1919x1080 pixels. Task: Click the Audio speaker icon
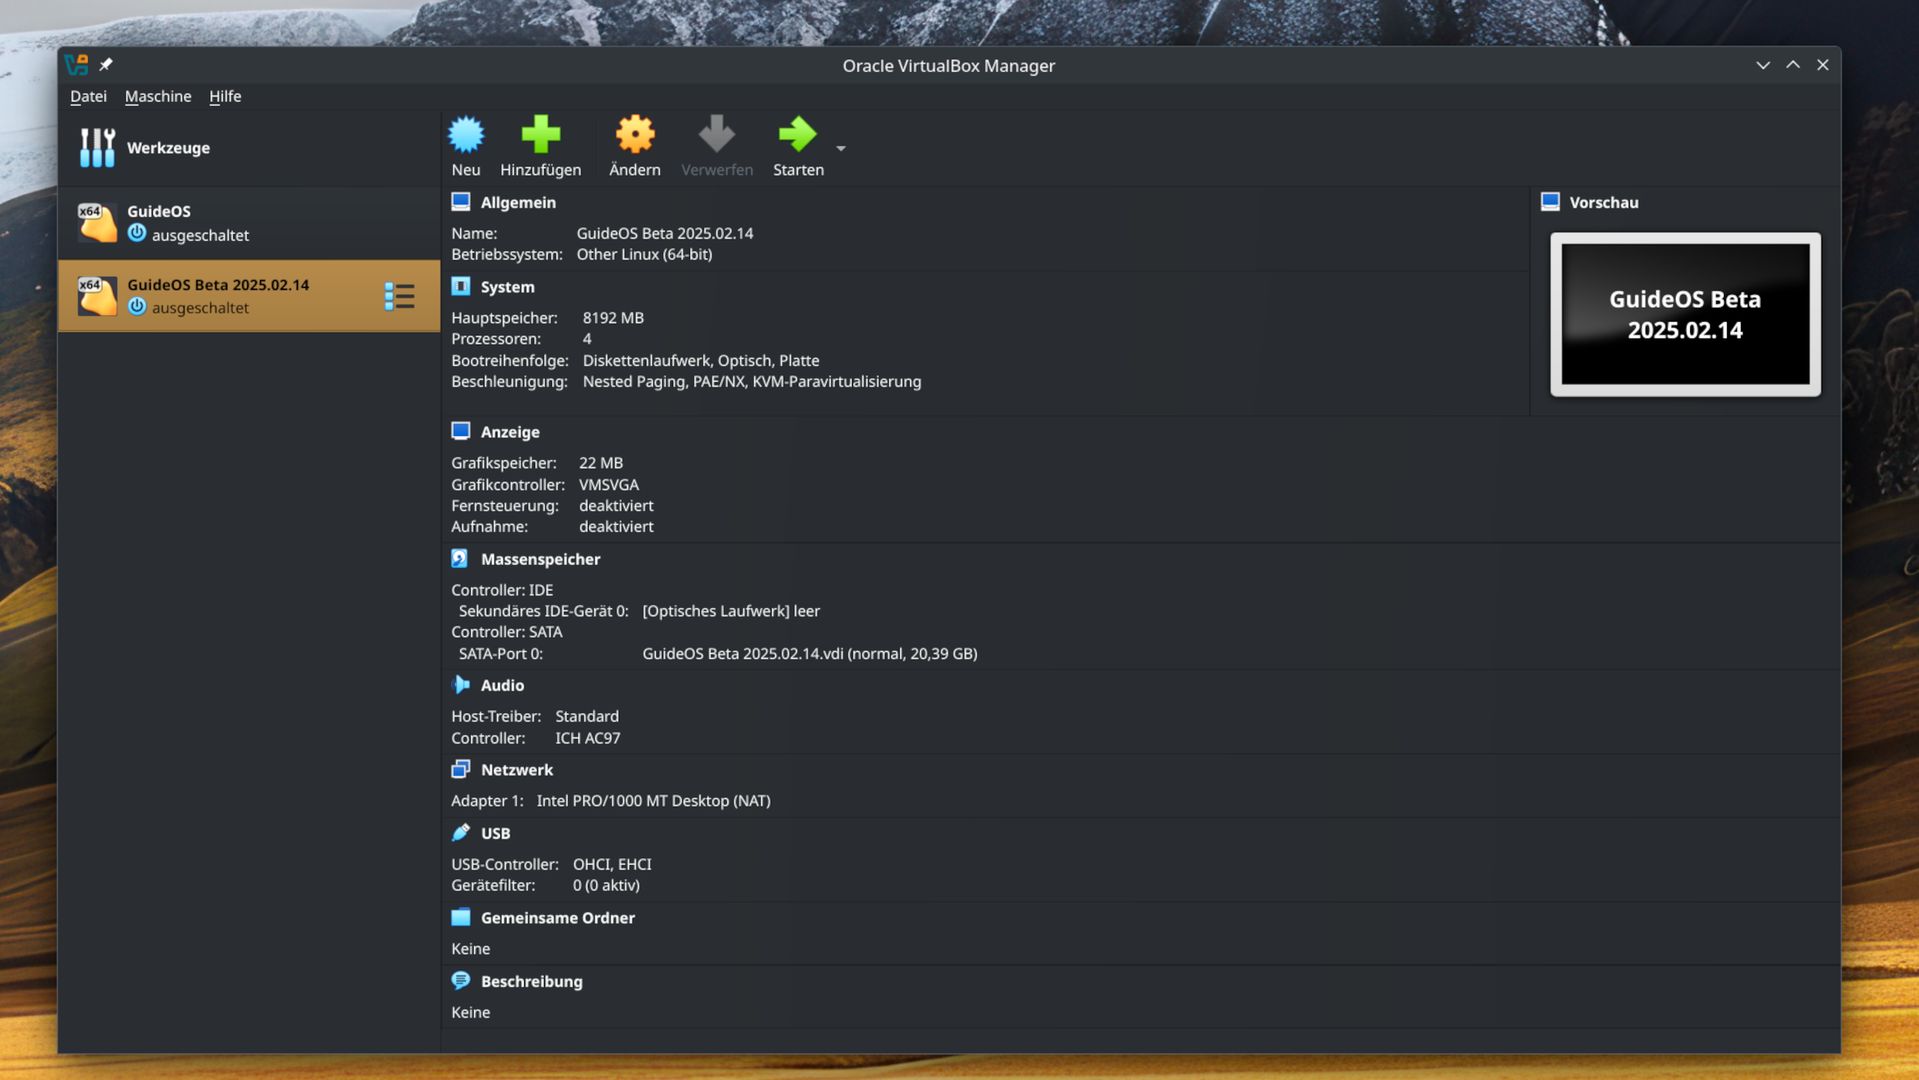click(x=461, y=685)
